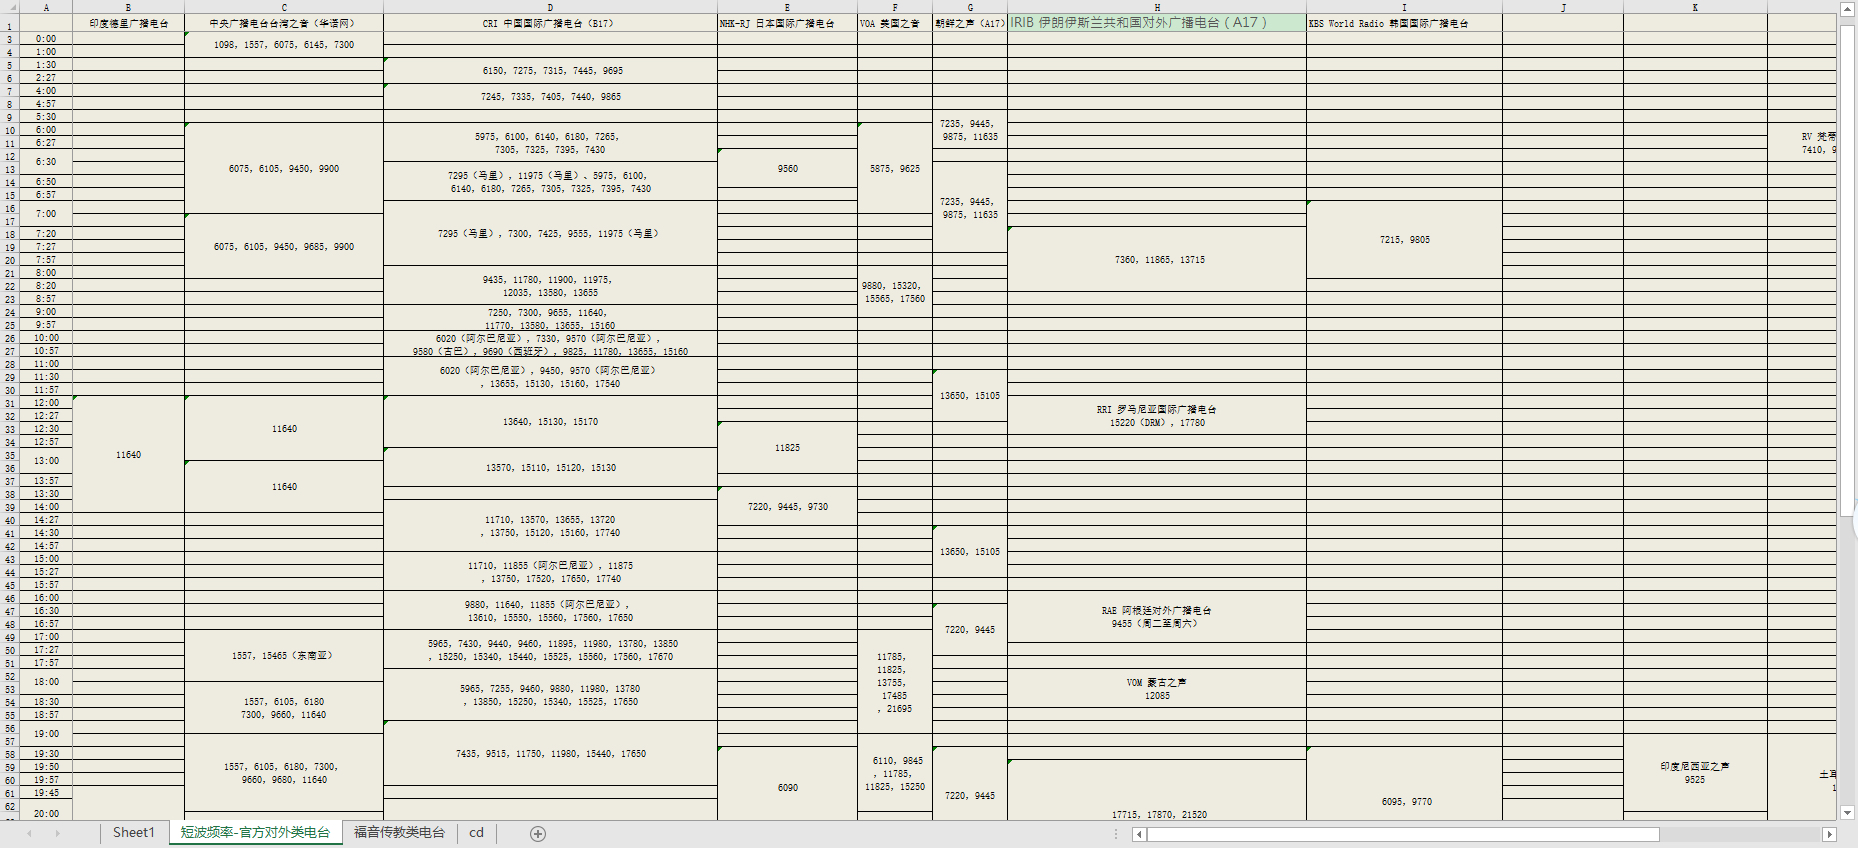Go to previous sheet tab arrow
This screenshot has height=848, width=1858.
coord(29,834)
